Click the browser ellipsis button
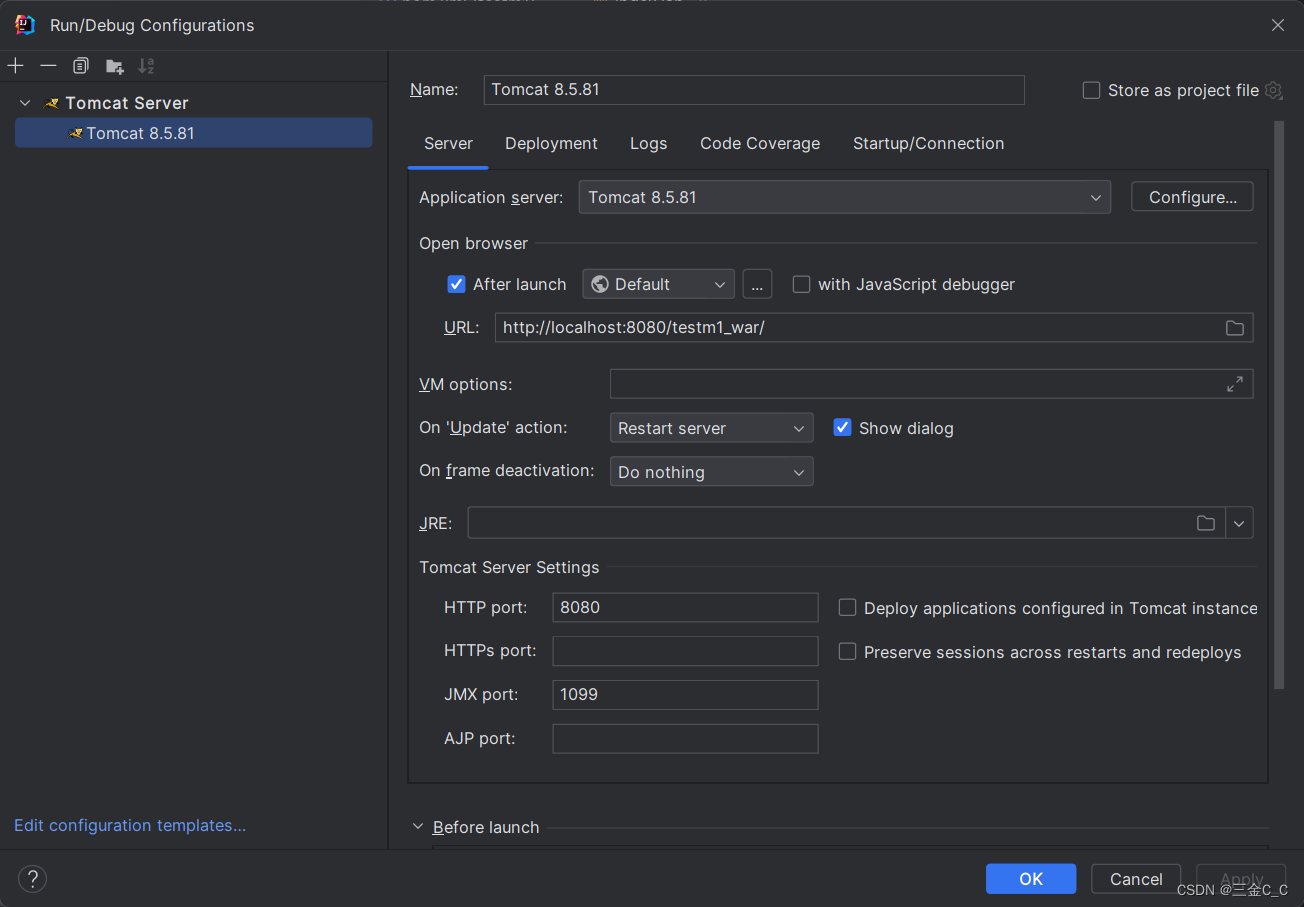This screenshot has width=1304, height=907. [757, 284]
